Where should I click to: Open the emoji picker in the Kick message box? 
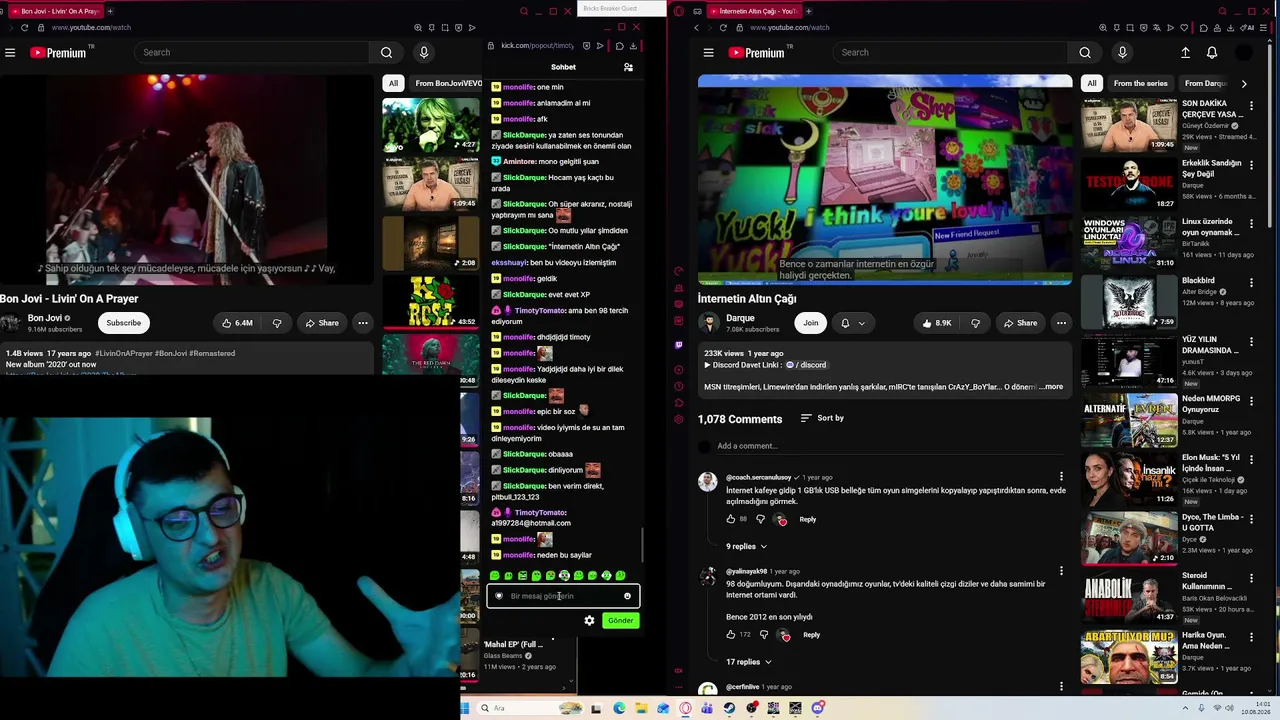(x=627, y=596)
